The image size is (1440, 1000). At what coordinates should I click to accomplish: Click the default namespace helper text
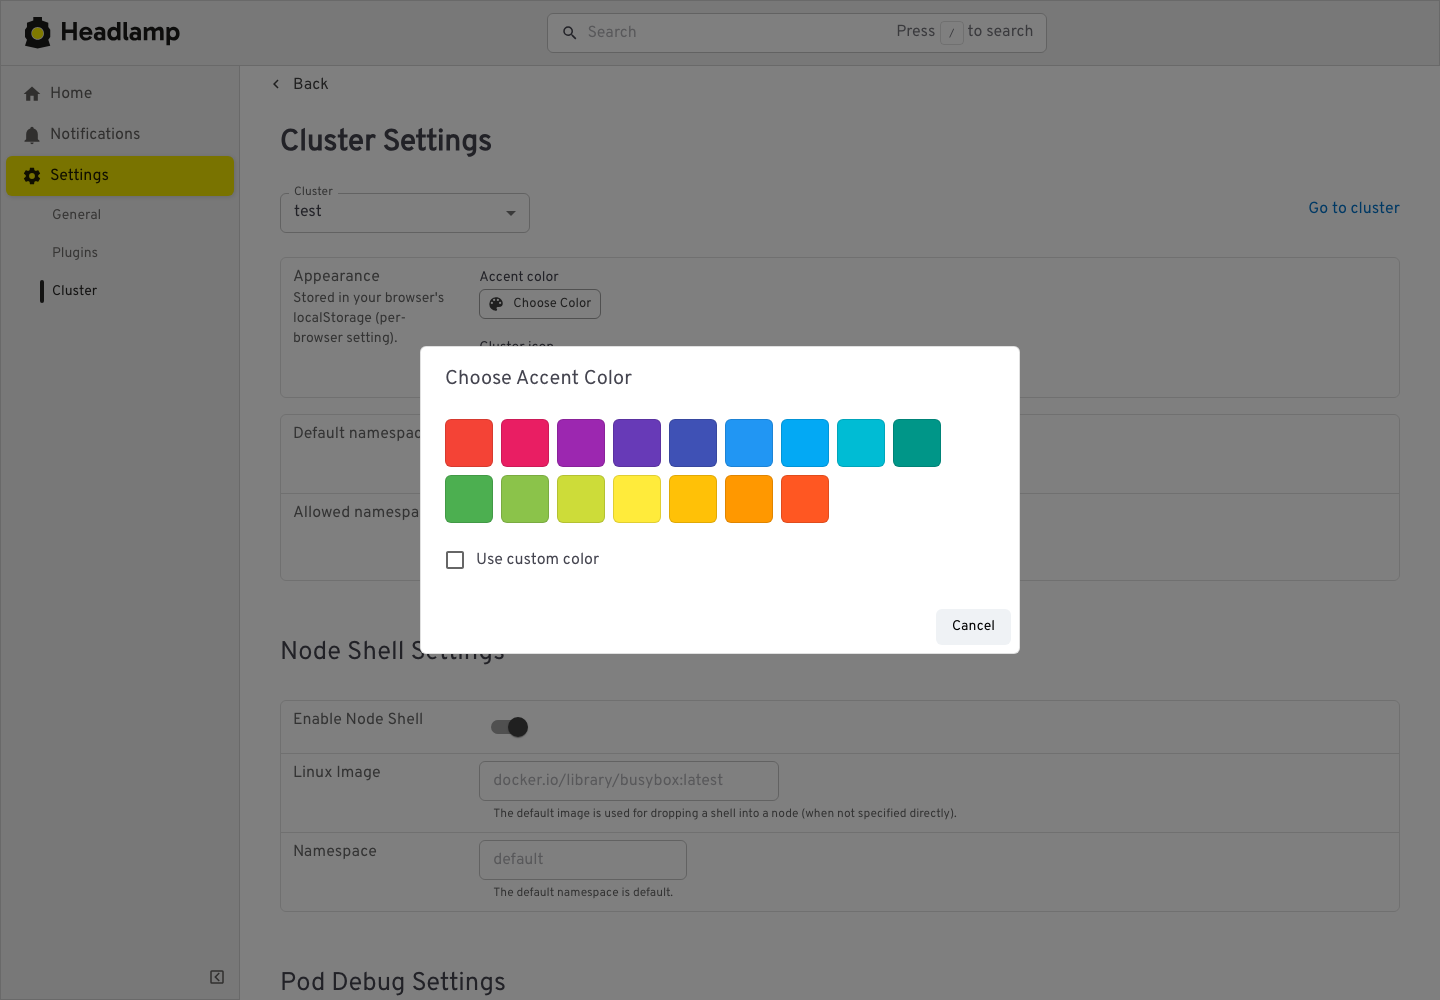tap(583, 892)
